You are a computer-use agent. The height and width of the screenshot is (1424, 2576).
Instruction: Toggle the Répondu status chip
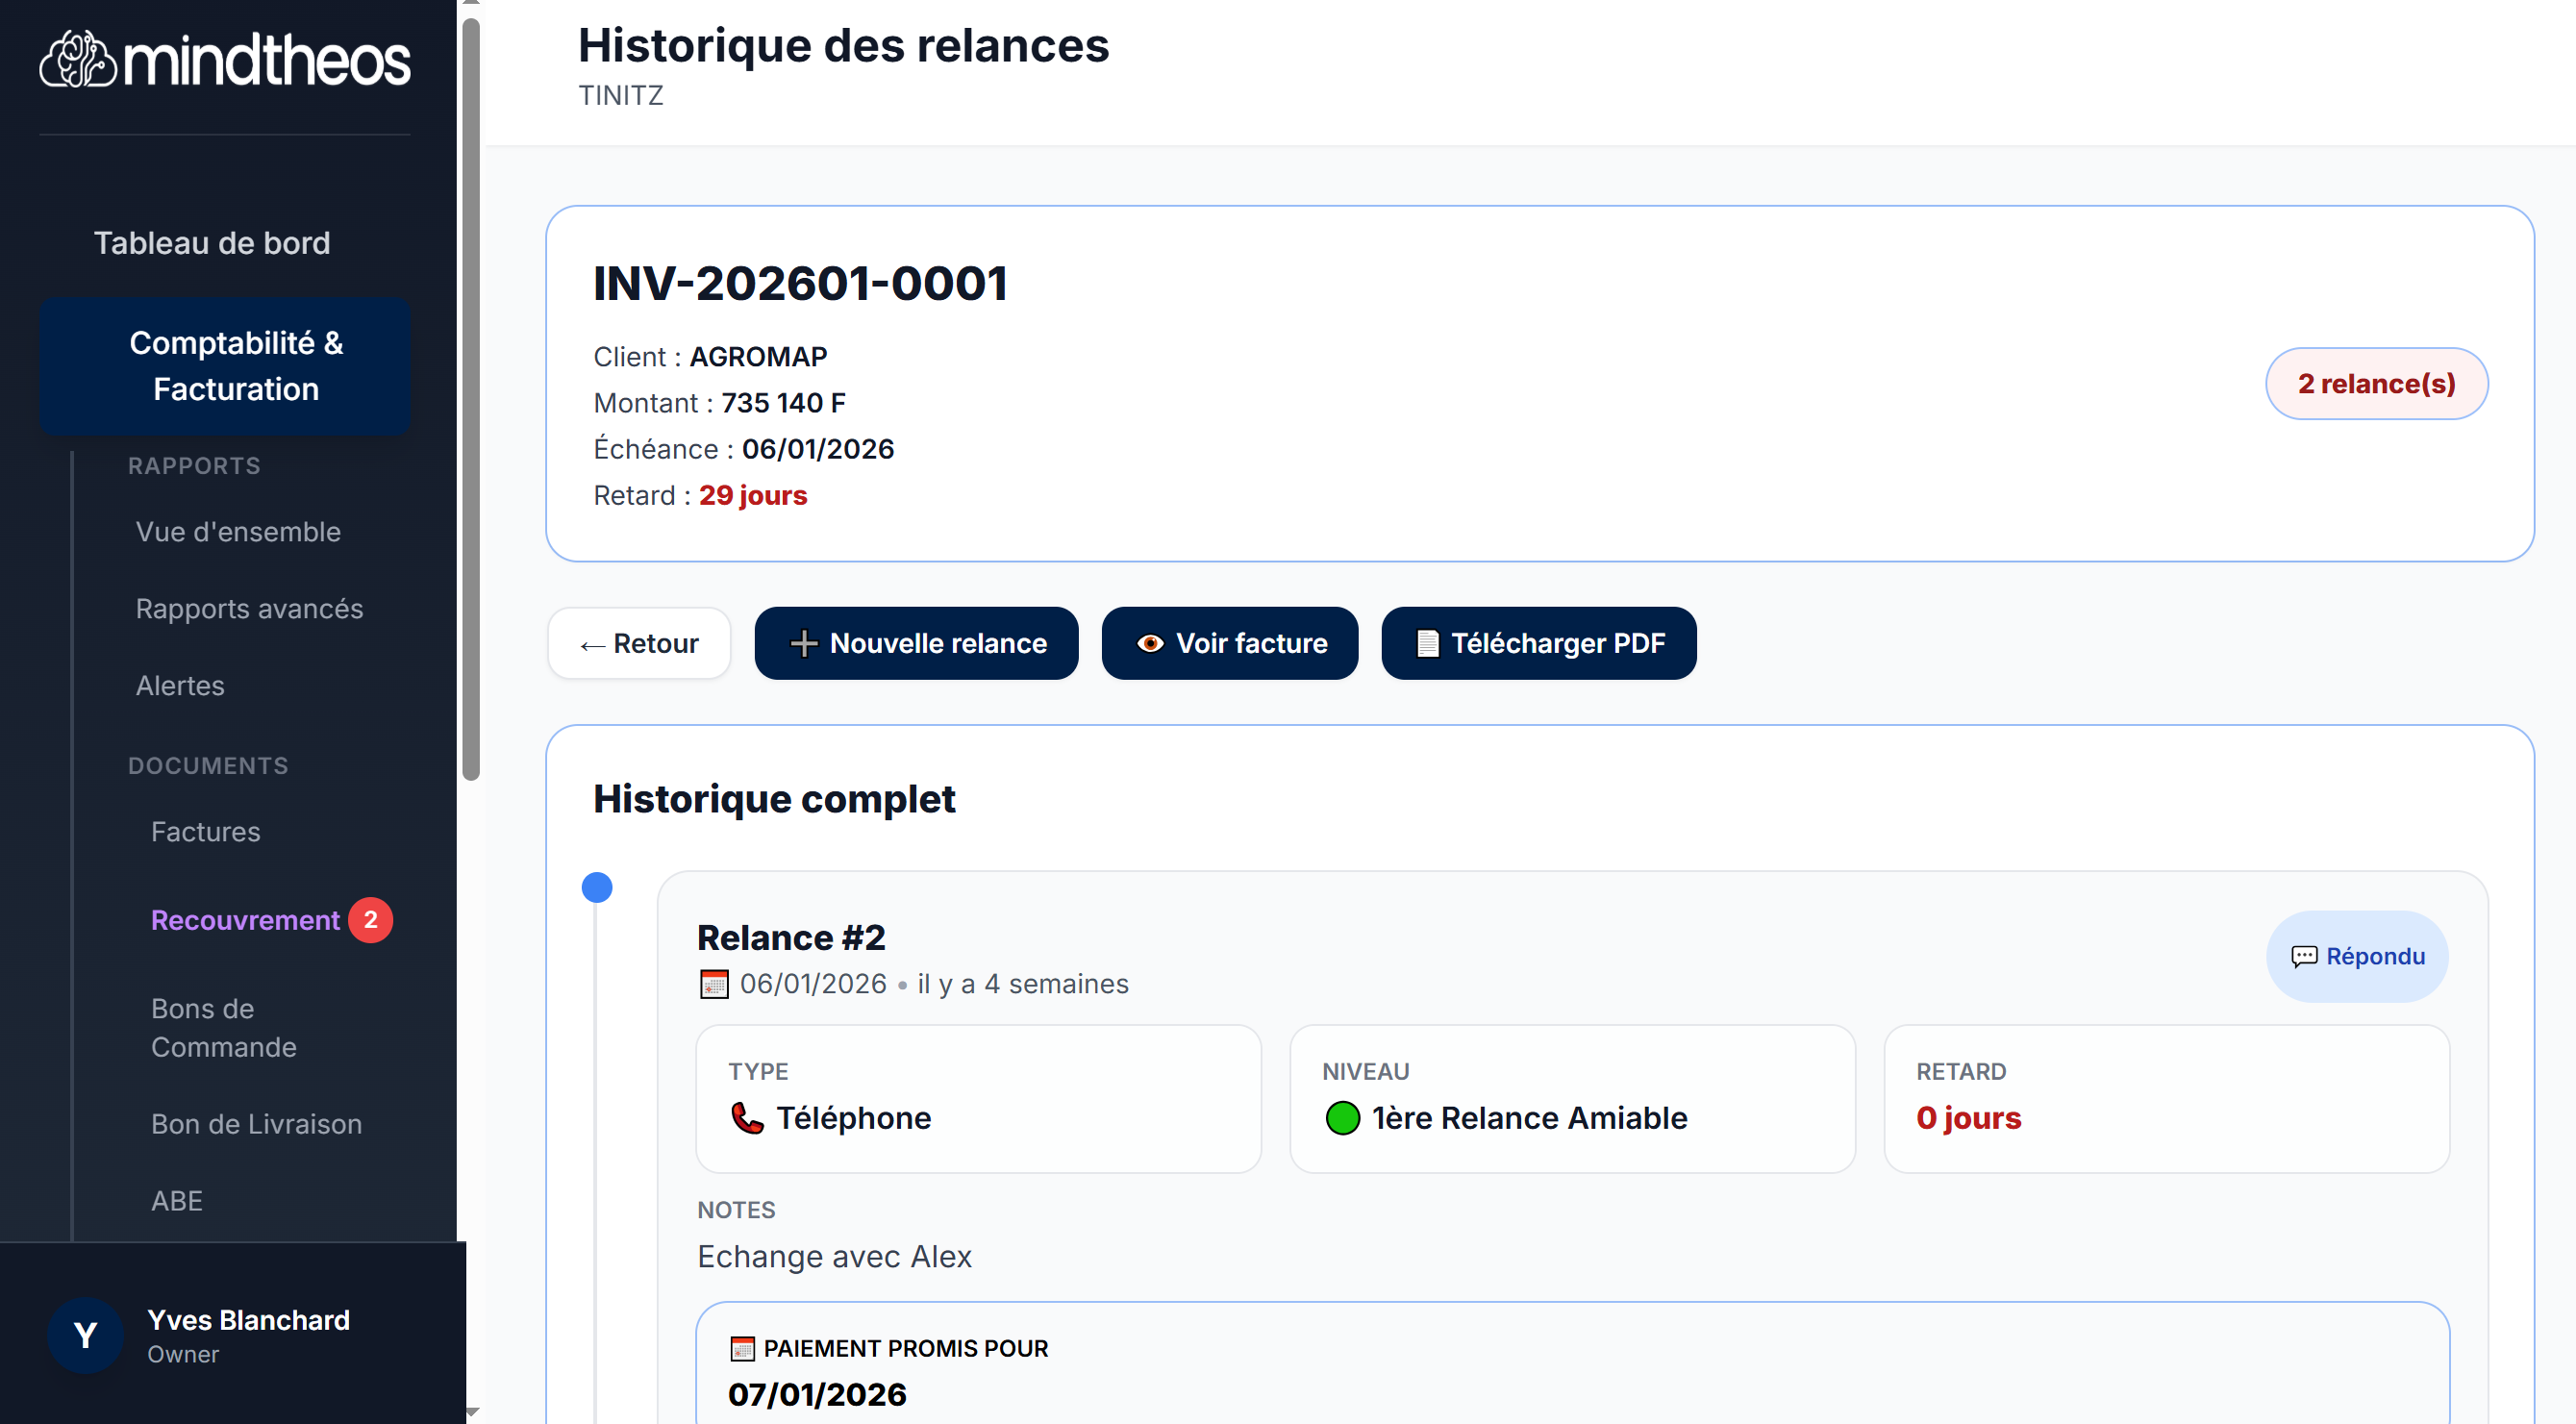[x=2357, y=956]
